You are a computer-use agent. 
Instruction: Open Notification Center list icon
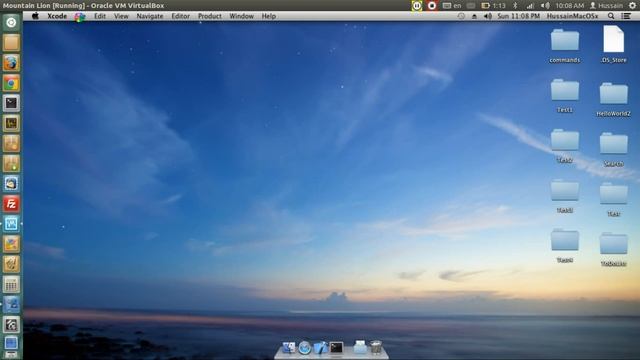(626, 16)
